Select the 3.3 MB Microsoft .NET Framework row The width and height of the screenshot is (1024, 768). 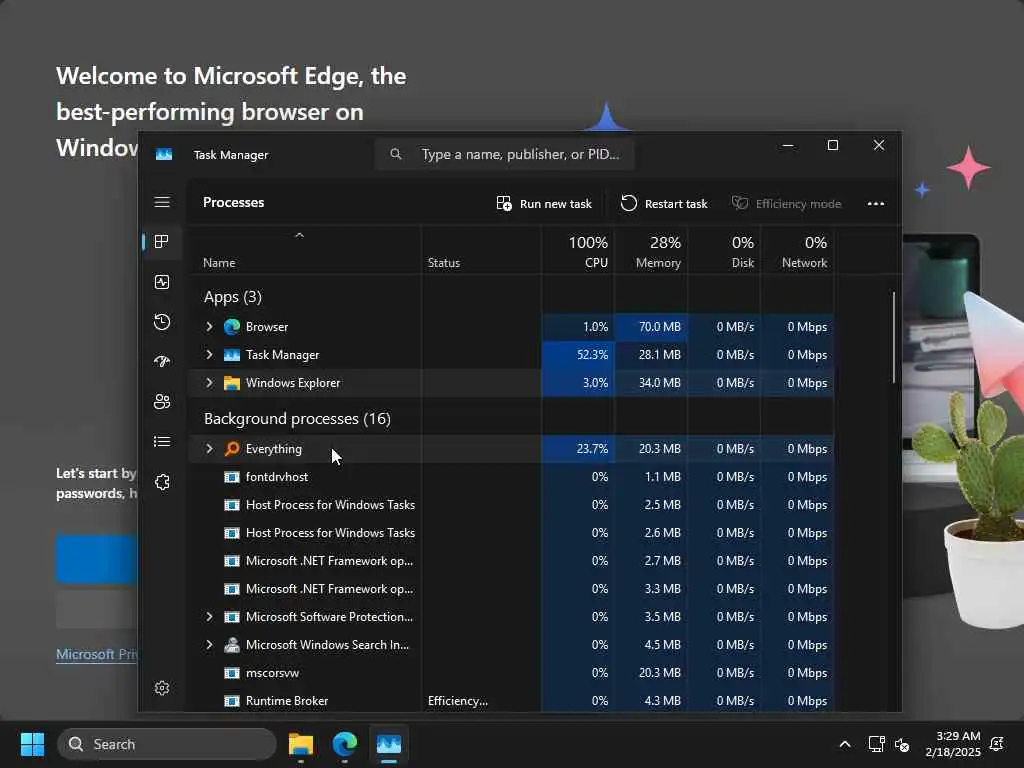pos(511,589)
